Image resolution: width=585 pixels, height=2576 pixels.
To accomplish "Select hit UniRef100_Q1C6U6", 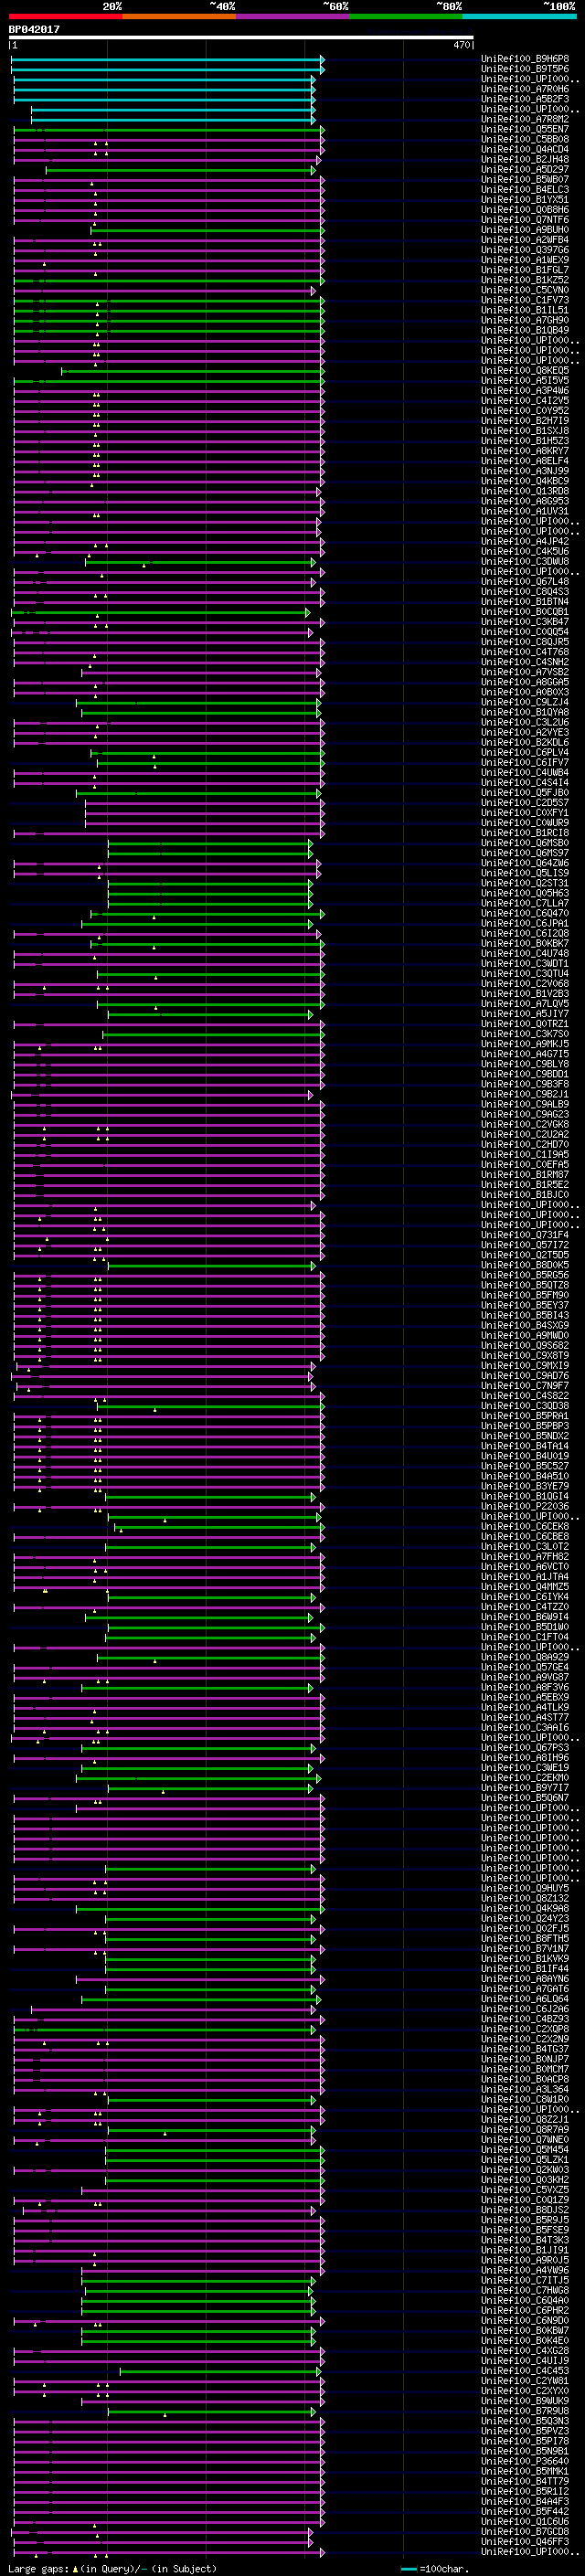I will point(525,2521).
